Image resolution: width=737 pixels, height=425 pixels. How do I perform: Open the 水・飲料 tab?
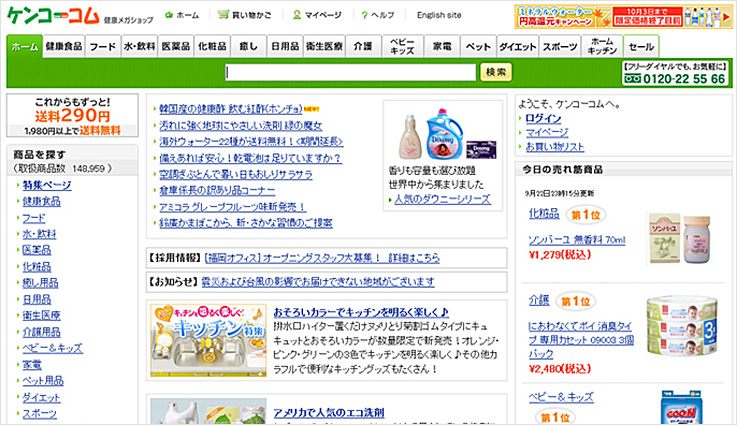(x=139, y=47)
